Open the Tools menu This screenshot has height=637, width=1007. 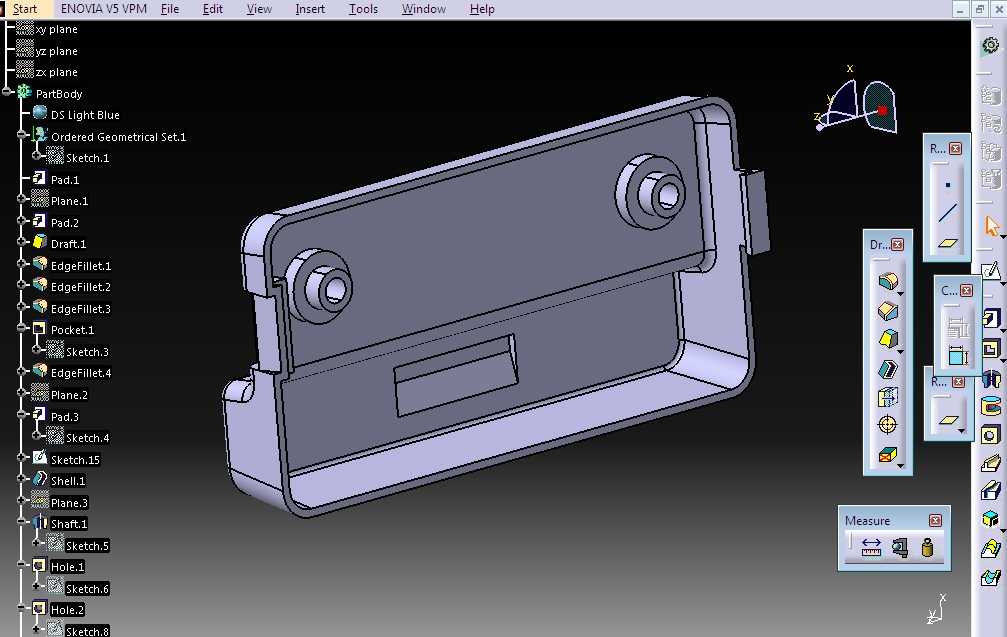[x=363, y=9]
